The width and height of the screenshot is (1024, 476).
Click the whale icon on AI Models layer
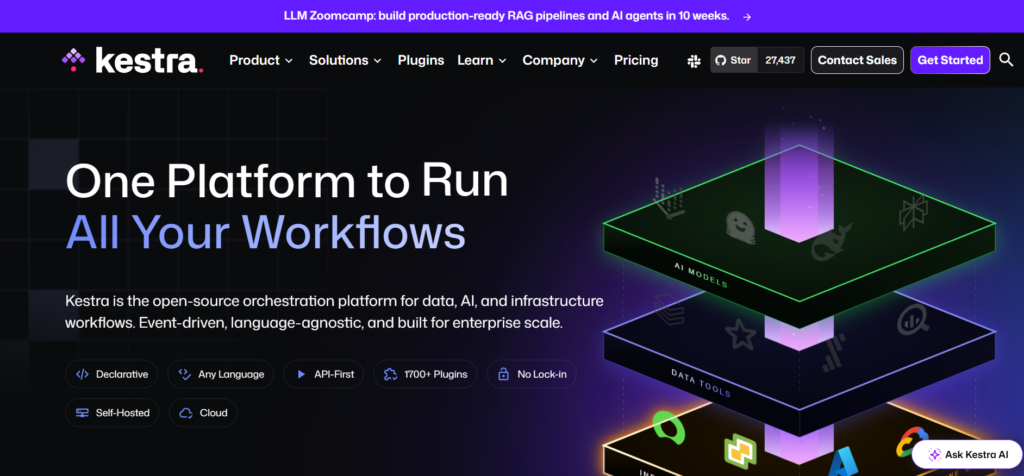click(831, 243)
